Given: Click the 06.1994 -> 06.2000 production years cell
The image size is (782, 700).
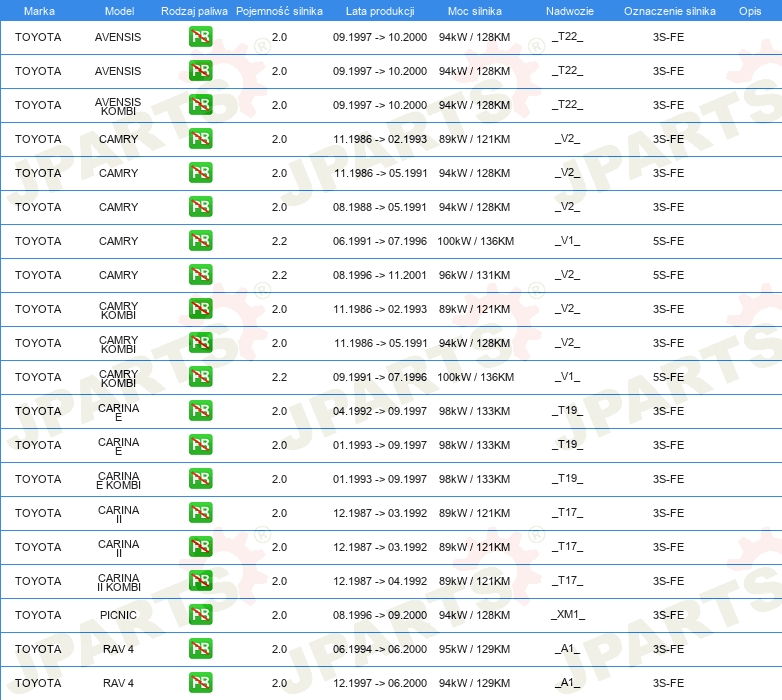Looking at the screenshot, I should click(x=380, y=649).
